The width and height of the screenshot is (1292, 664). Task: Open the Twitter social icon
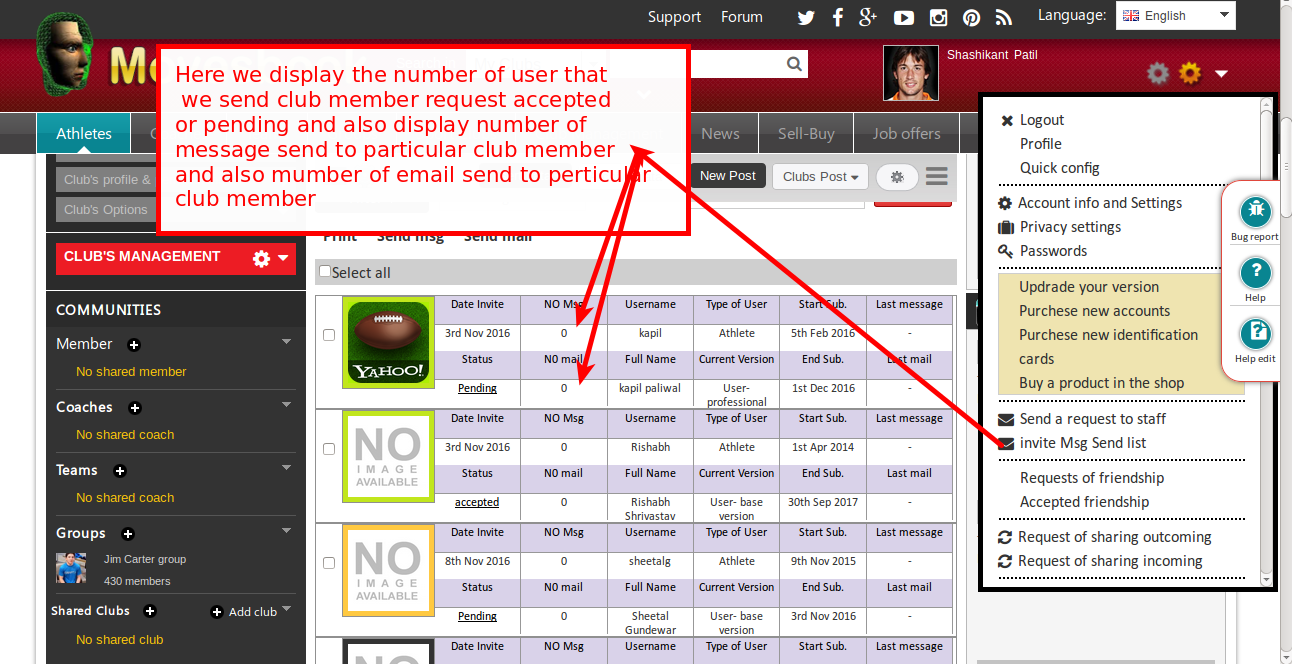(x=806, y=17)
